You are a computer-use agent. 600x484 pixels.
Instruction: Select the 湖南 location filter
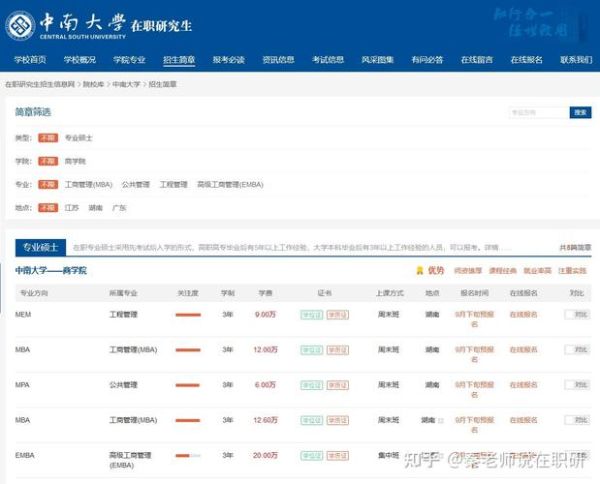tap(96, 208)
